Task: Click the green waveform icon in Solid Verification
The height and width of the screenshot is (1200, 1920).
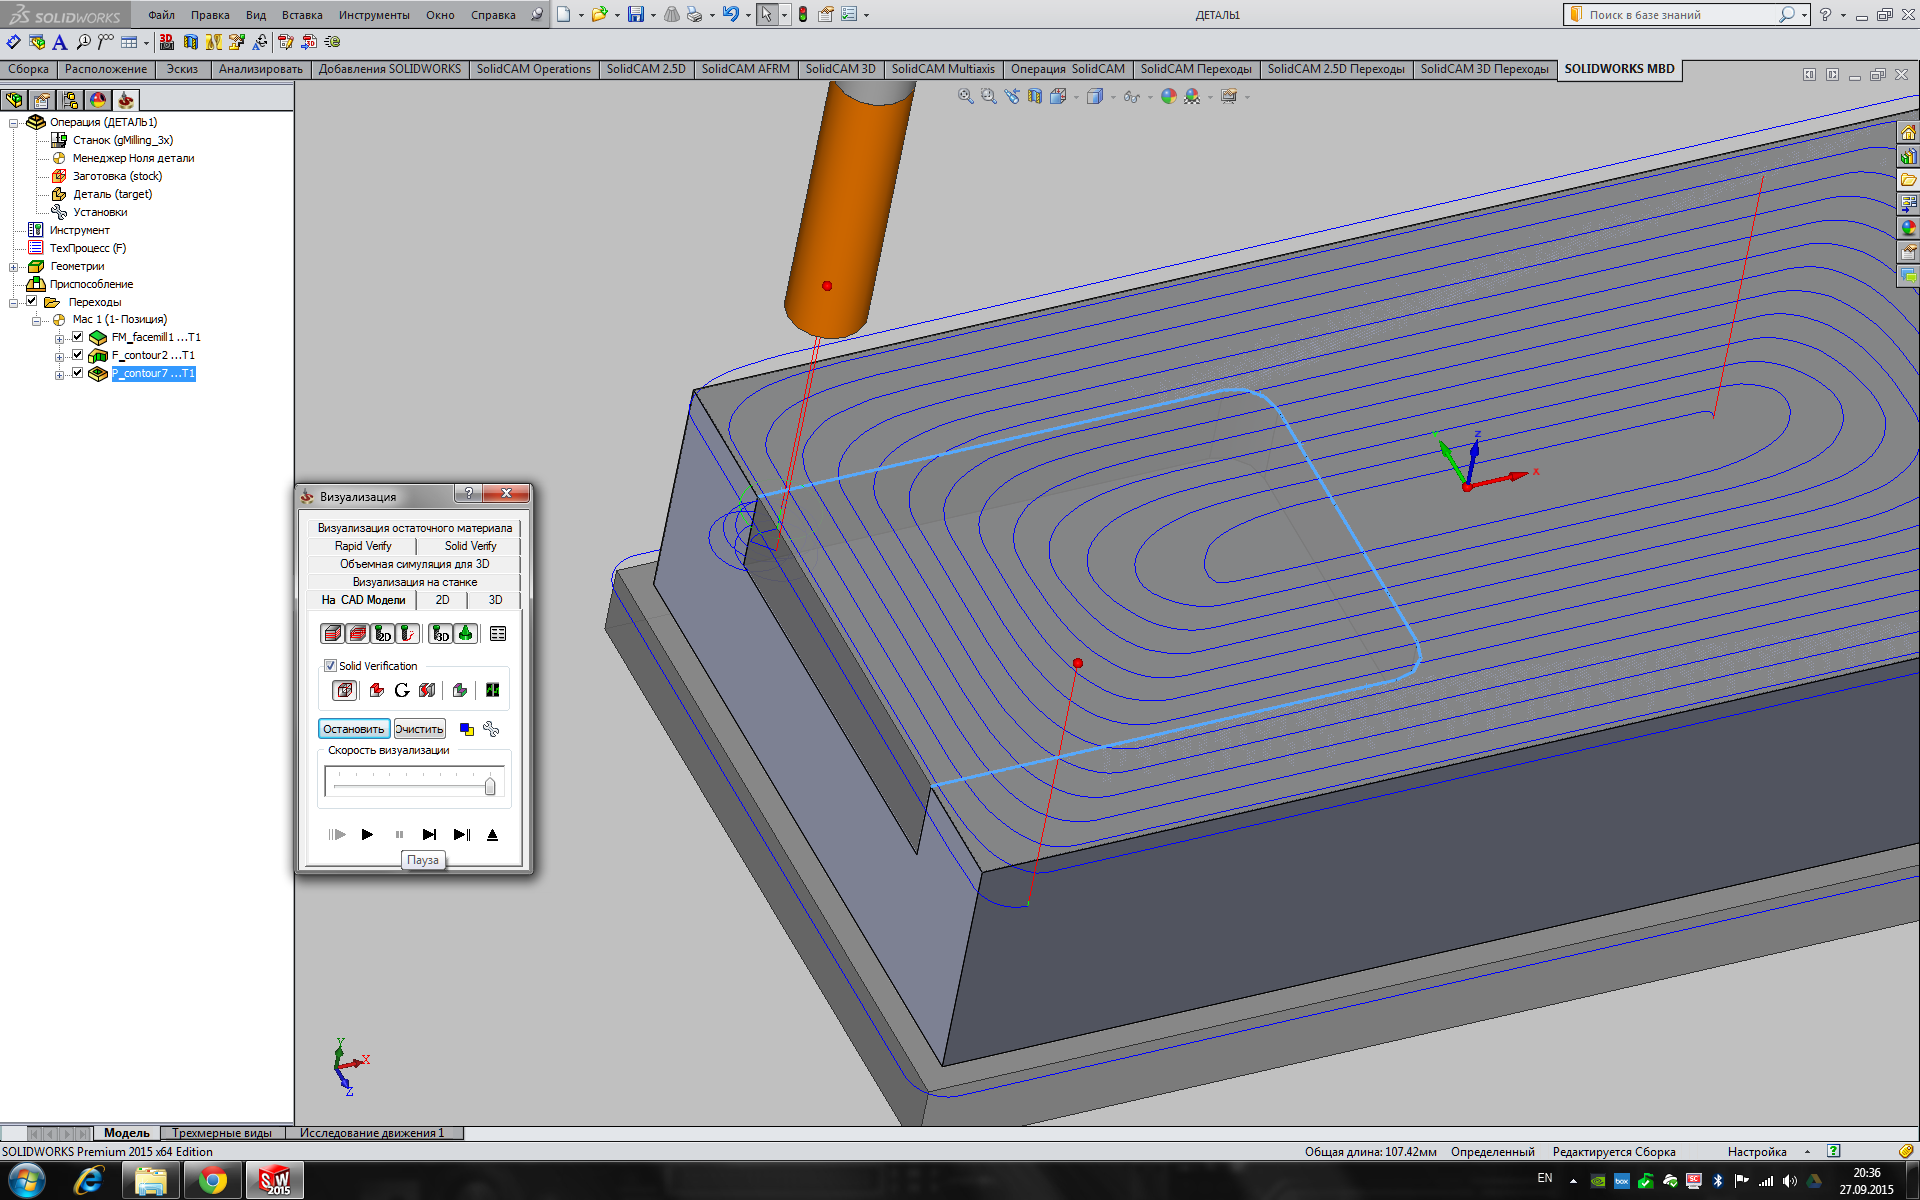Action: click(x=492, y=690)
